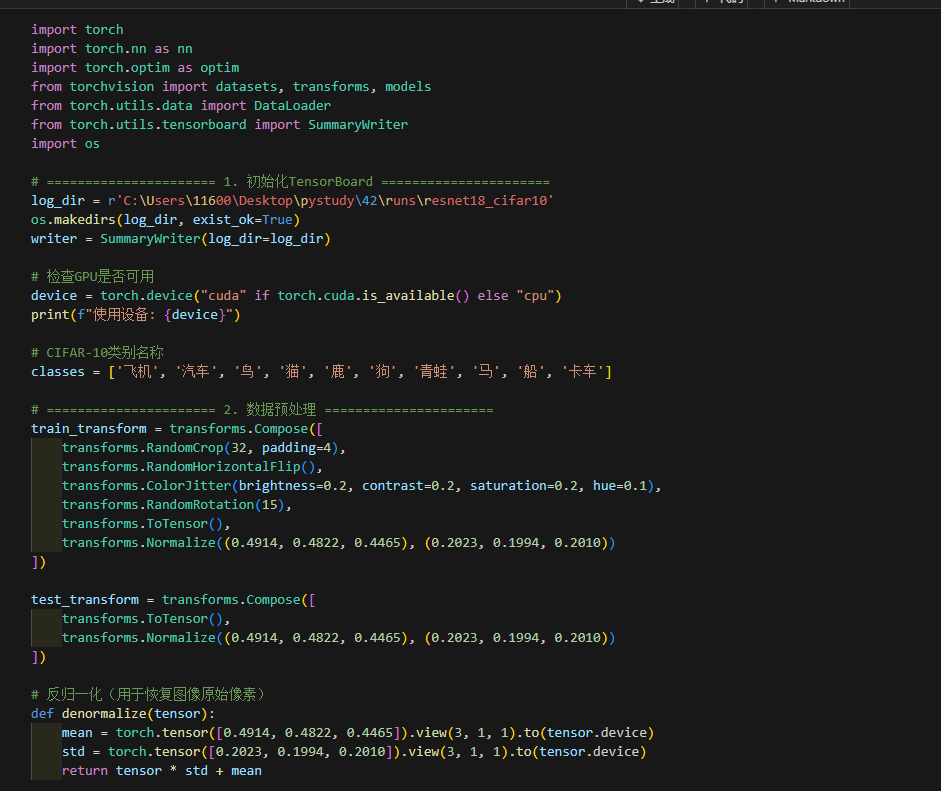Click 'classes' variable name
Viewport: 941px width, 791px height.
click(58, 371)
